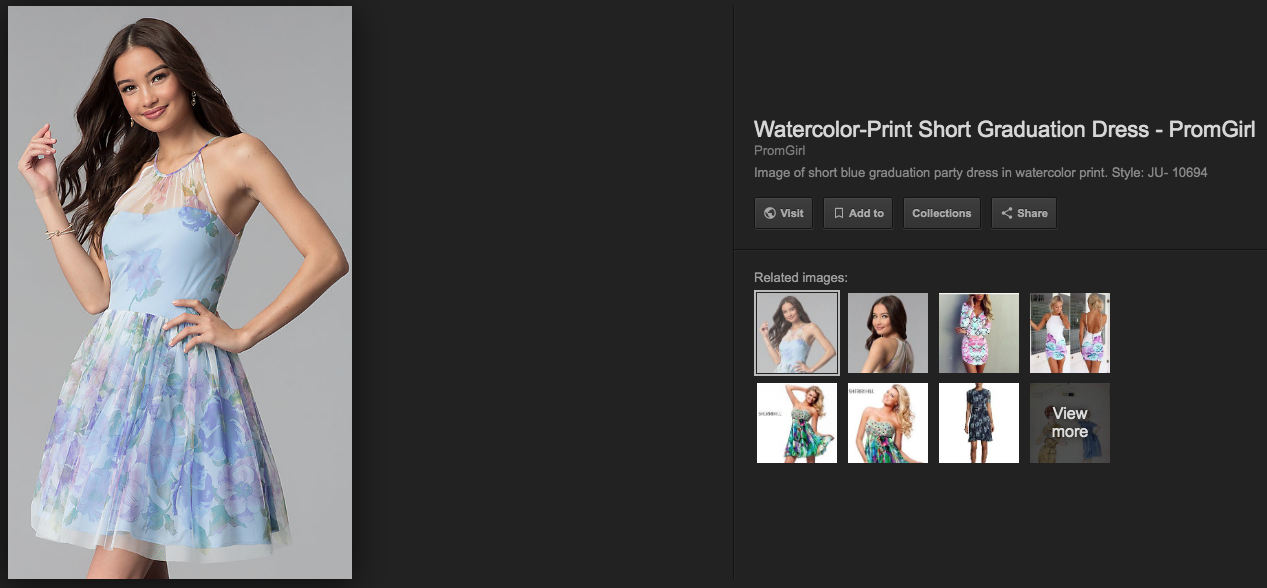Click the Add to text label
This screenshot has height=588, width=1267.
pos(866,213)
